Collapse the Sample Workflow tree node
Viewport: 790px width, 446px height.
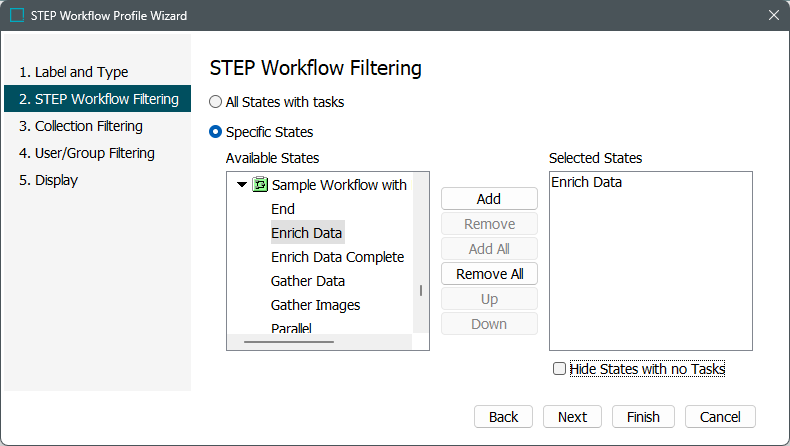242,185
